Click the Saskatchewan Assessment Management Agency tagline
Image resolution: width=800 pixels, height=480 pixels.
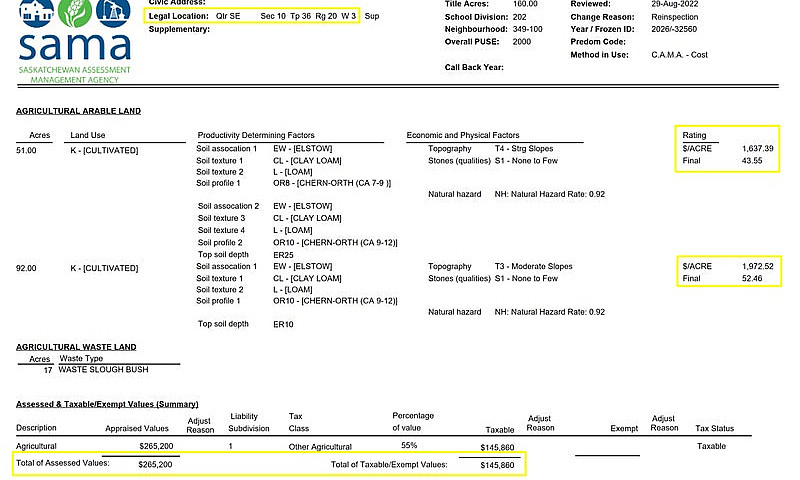click(74, 74)
